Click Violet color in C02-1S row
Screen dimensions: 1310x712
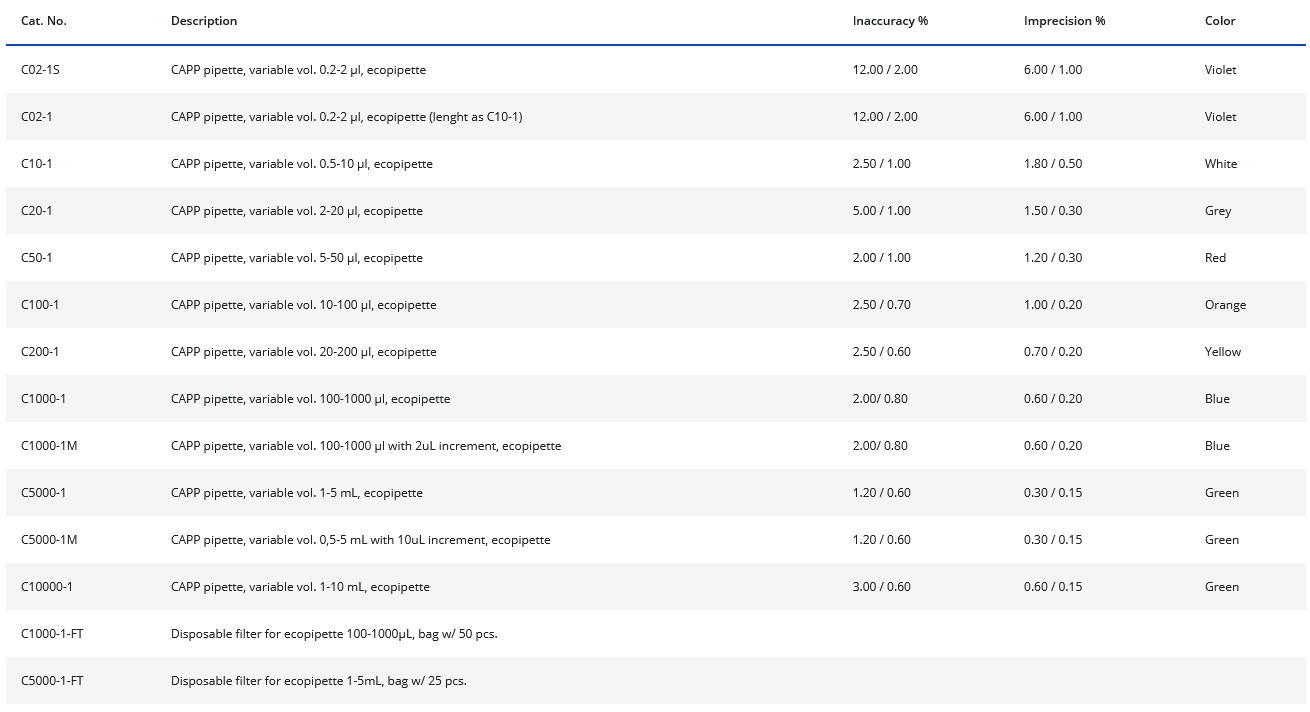point(1220,70)
